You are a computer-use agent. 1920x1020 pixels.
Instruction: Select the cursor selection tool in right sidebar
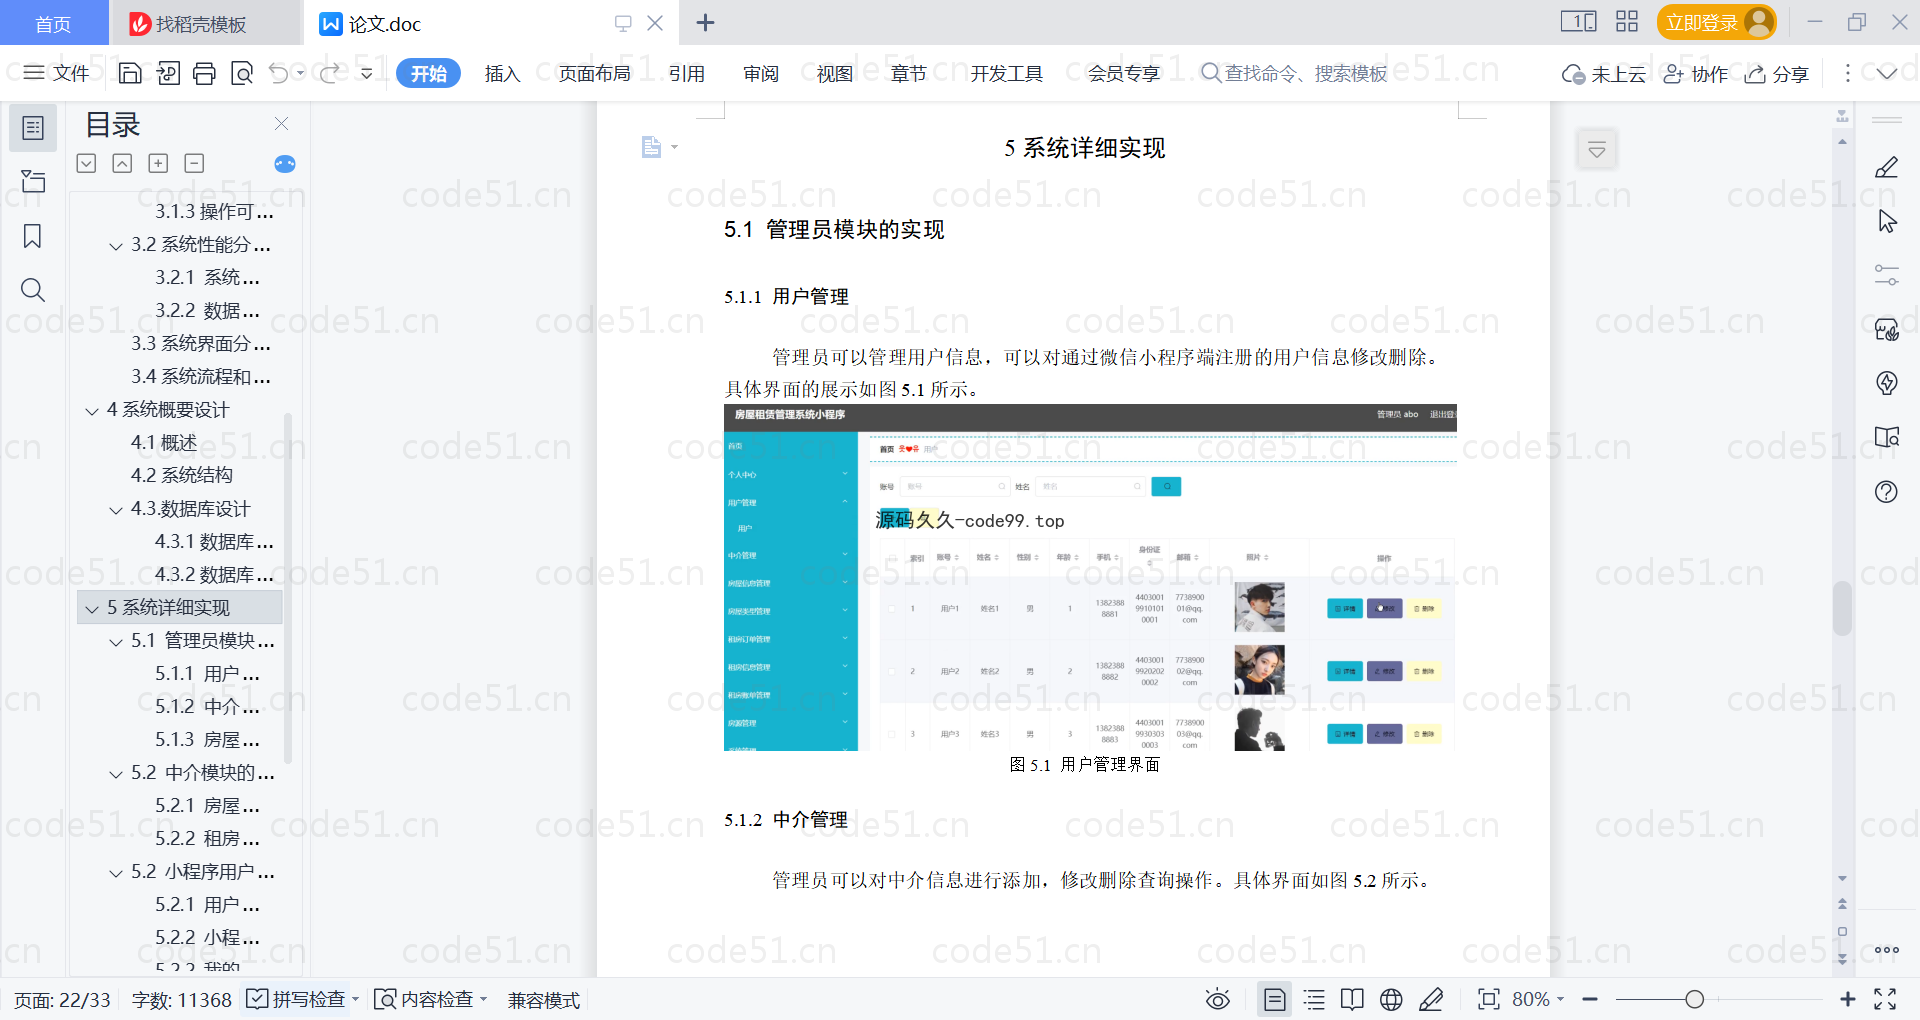pos(1887,221)
